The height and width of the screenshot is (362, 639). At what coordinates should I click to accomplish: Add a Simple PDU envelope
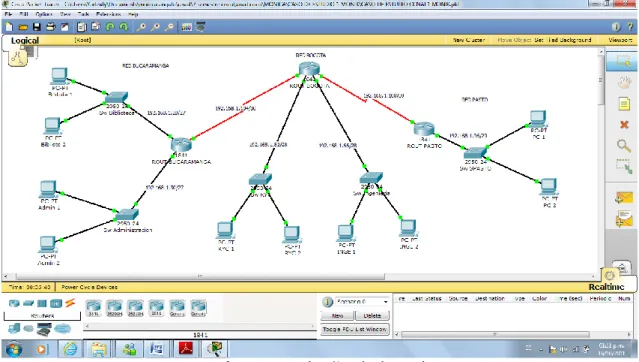pos(624,198)
